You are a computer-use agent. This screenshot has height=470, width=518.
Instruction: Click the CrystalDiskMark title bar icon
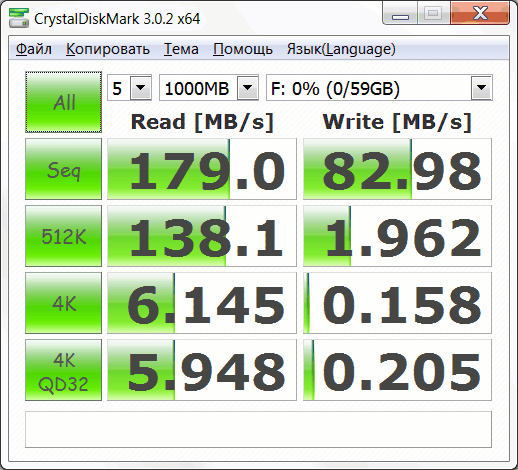[19, 18]
